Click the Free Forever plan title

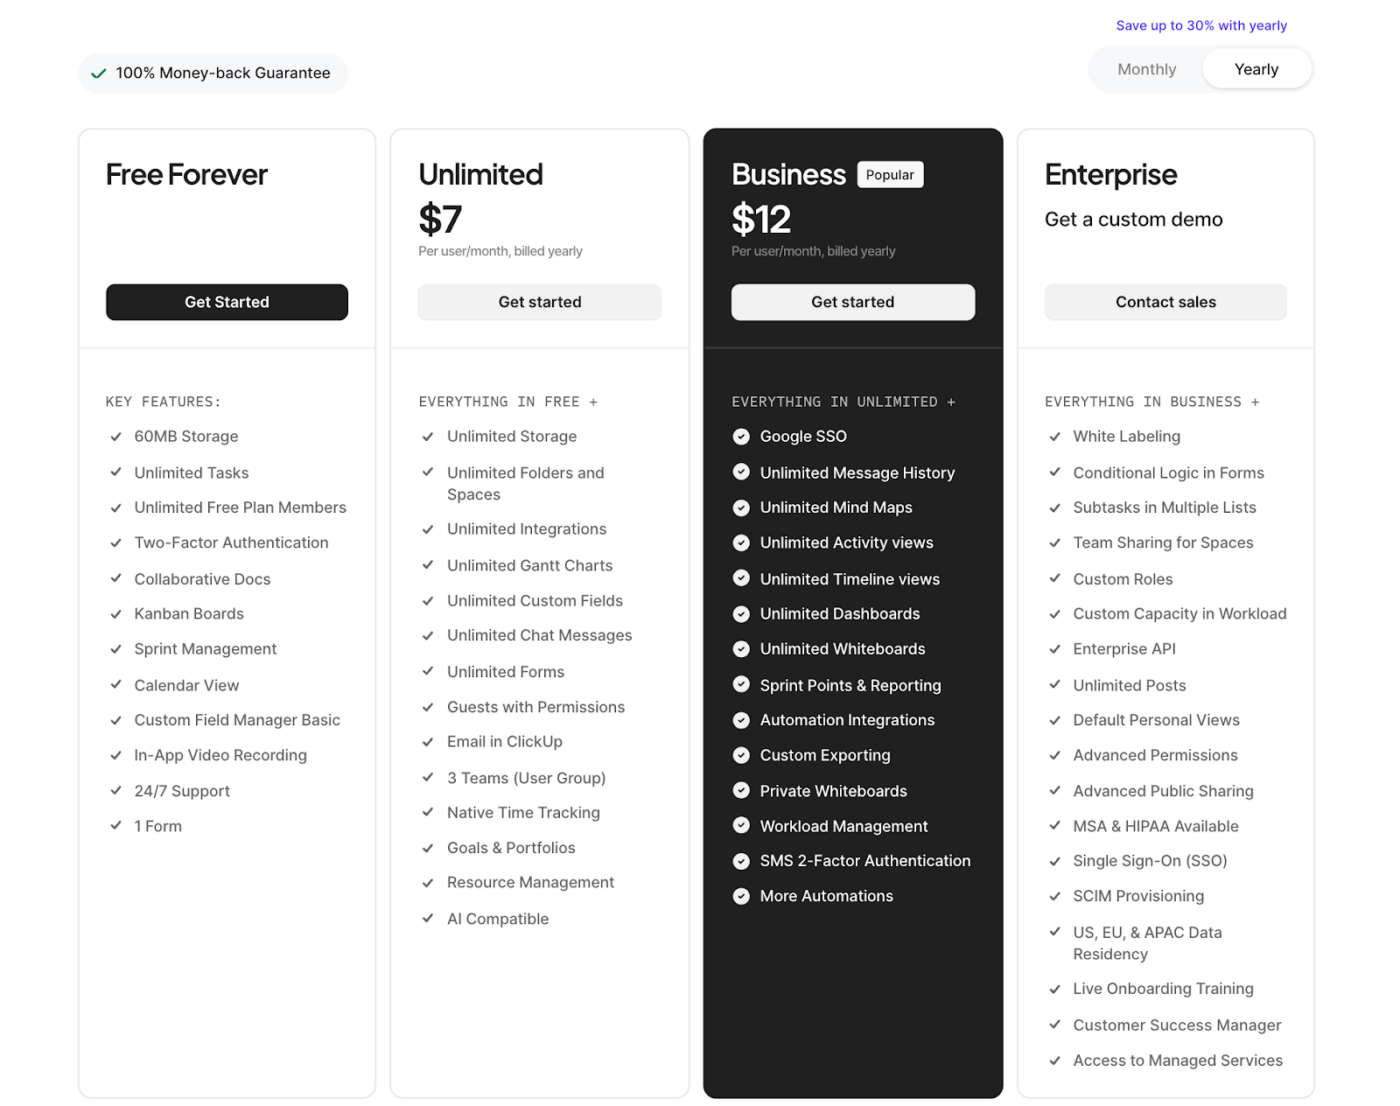186,174
